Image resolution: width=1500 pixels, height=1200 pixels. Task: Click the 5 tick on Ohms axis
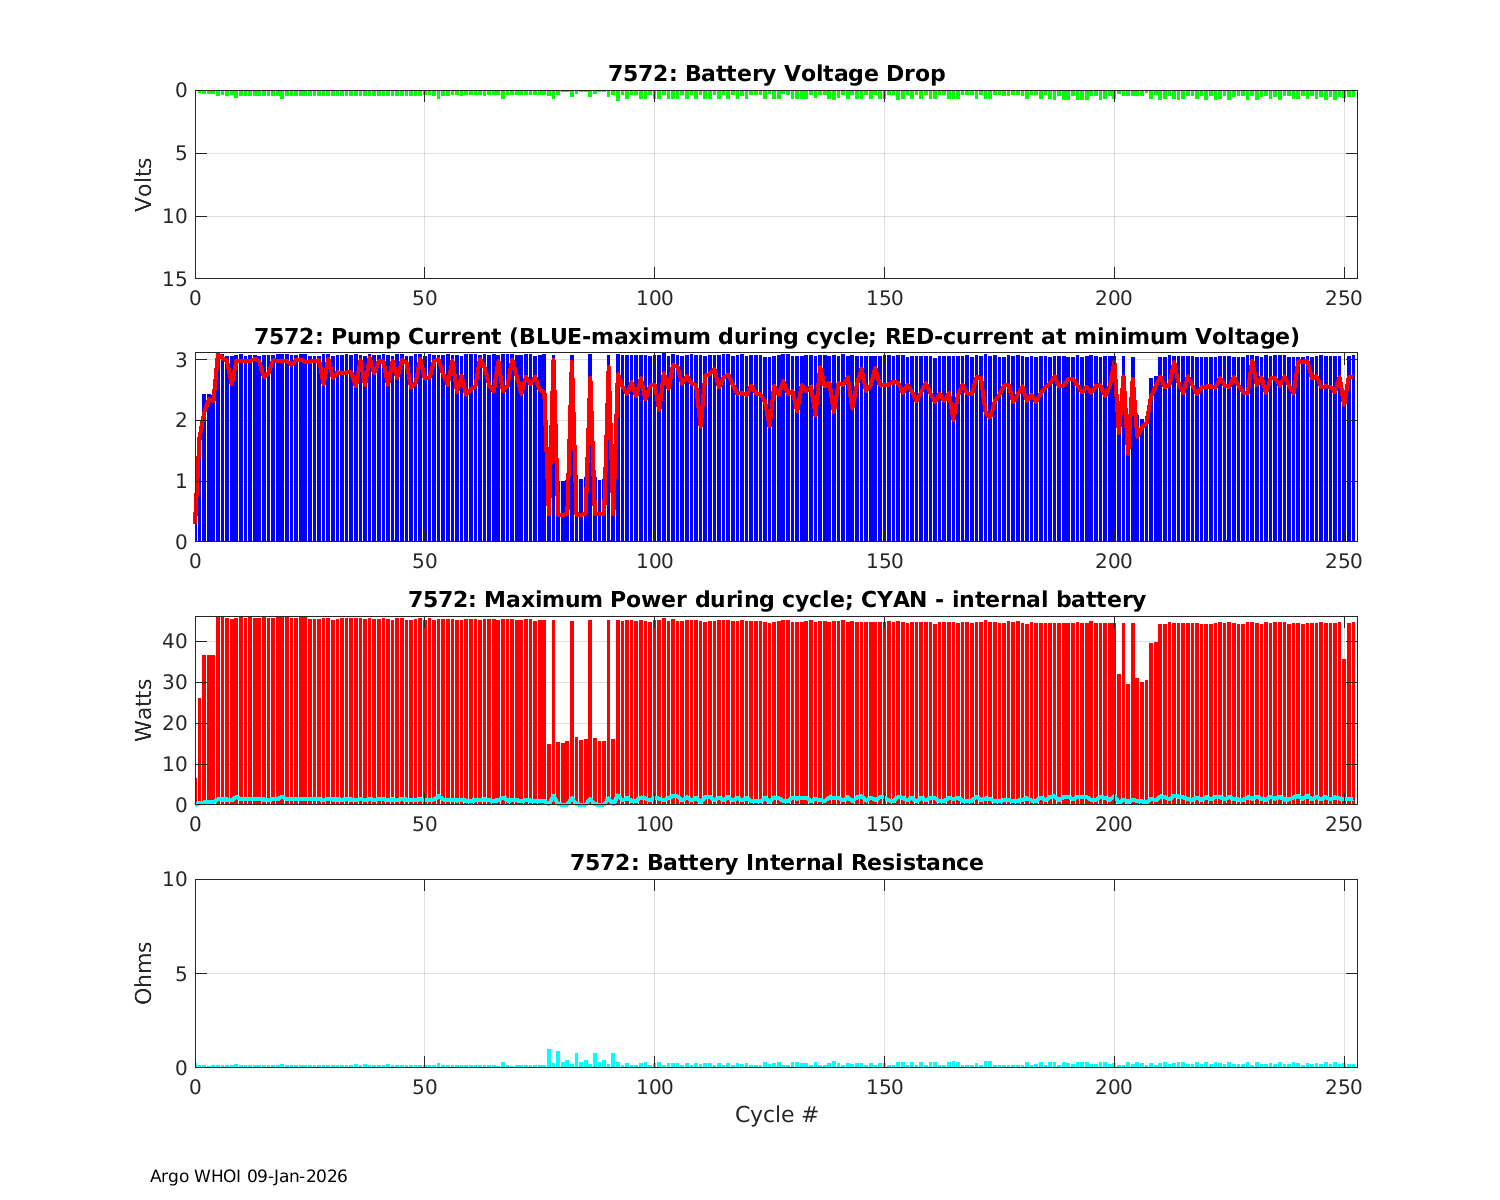pyautogui.click(x=181, y=974)
